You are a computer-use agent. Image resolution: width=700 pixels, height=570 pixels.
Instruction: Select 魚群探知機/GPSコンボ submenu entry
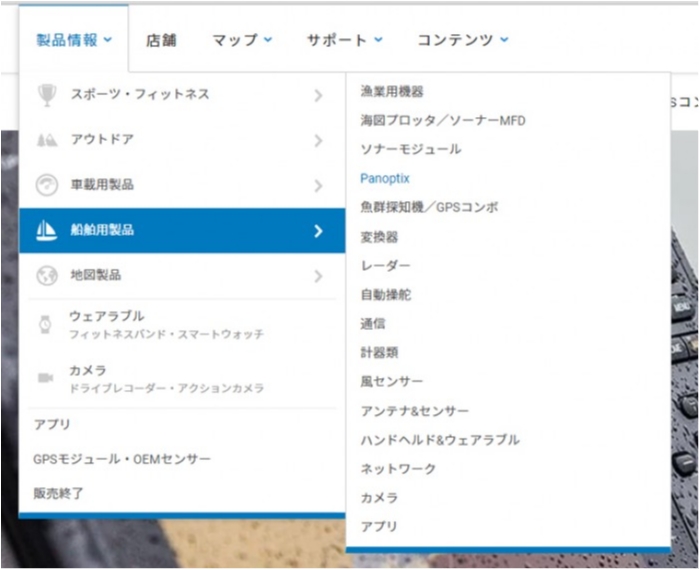(428, 207)
